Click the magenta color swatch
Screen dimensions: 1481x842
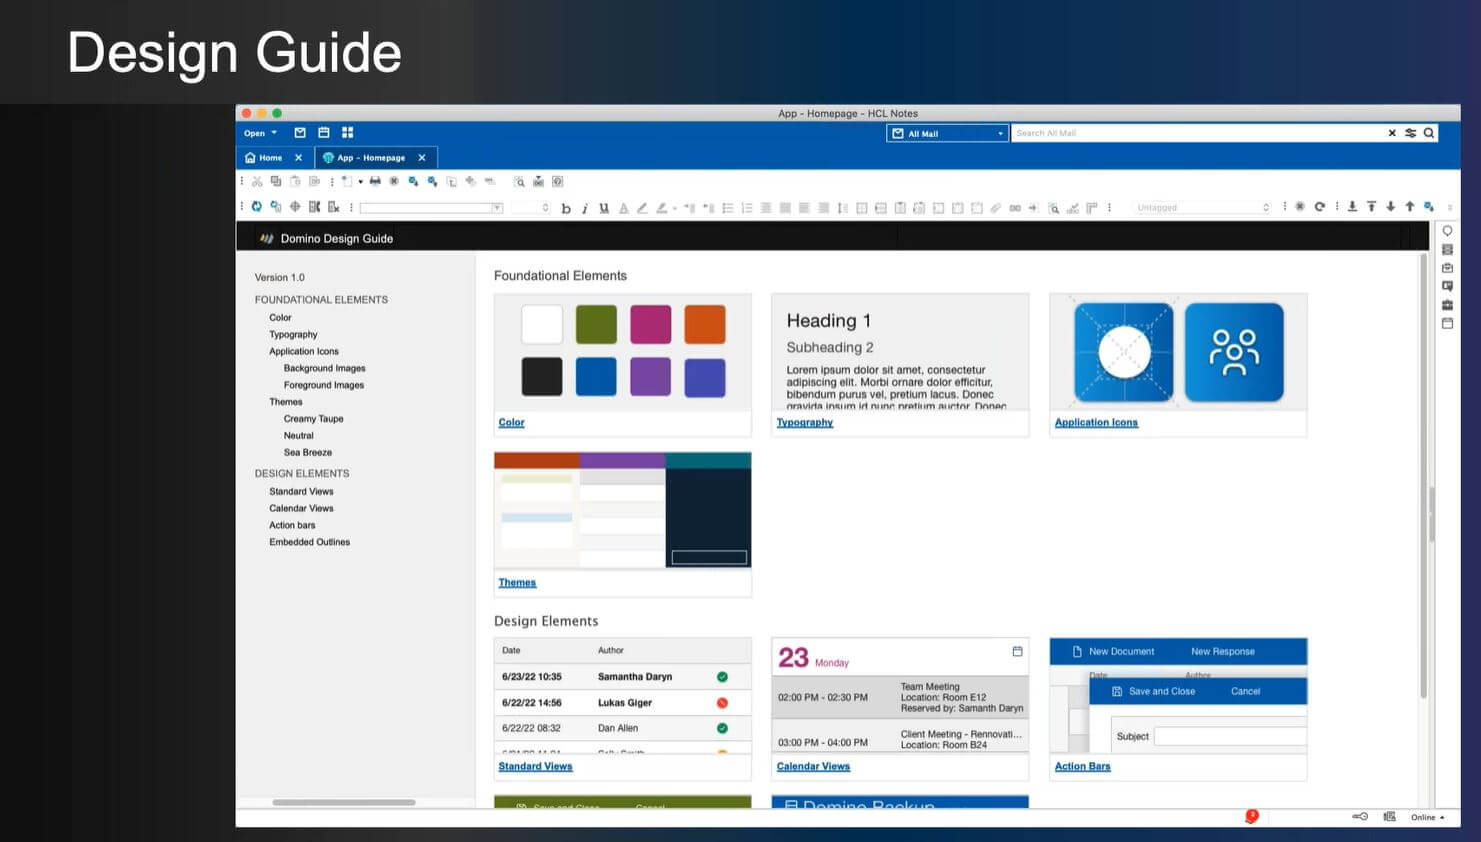[x=650, y=324]
